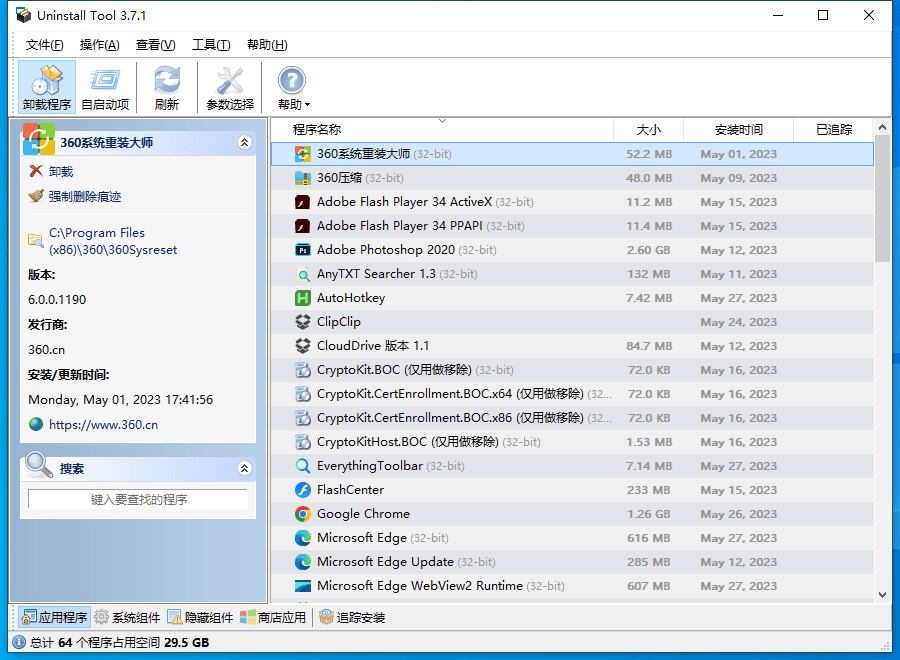Select CryptoKit.CertEnrollment.BOC.x86 icon
The height and width of the screenshot is (660, 900).
(x=302, y=418)
